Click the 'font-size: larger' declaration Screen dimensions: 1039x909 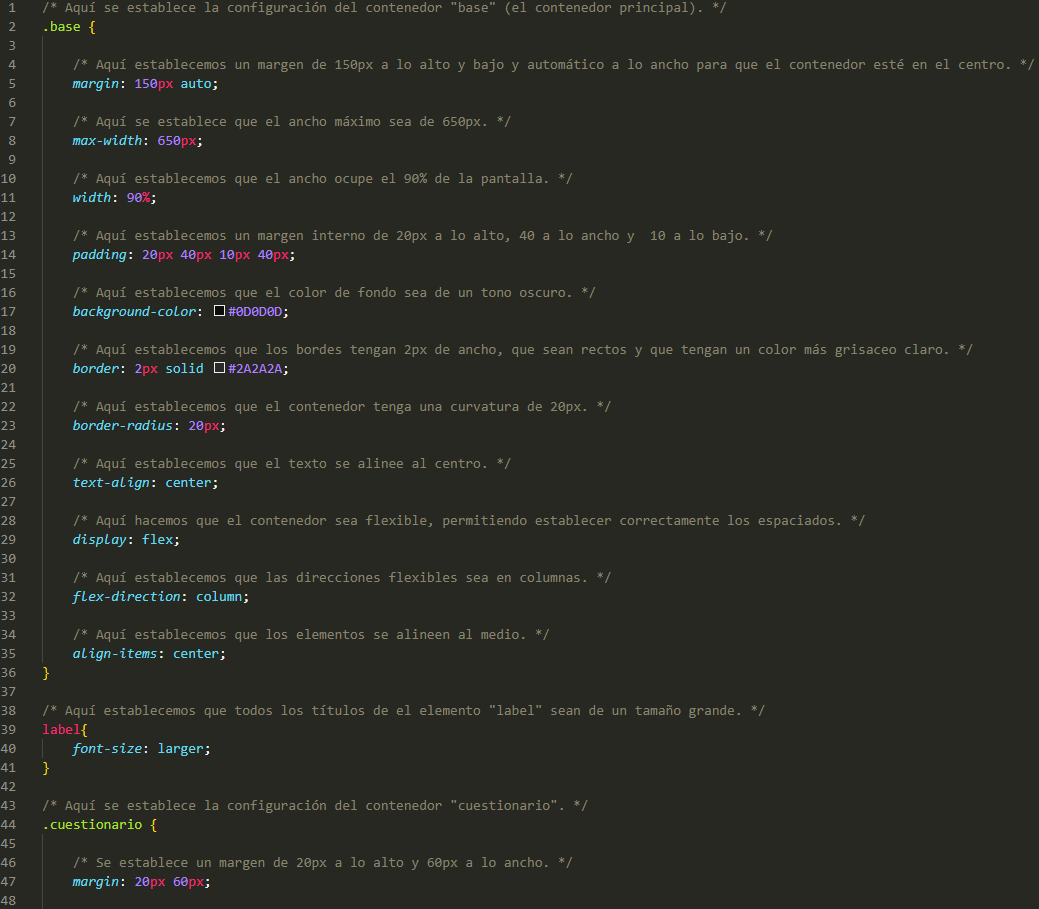(x=142, y=749)
